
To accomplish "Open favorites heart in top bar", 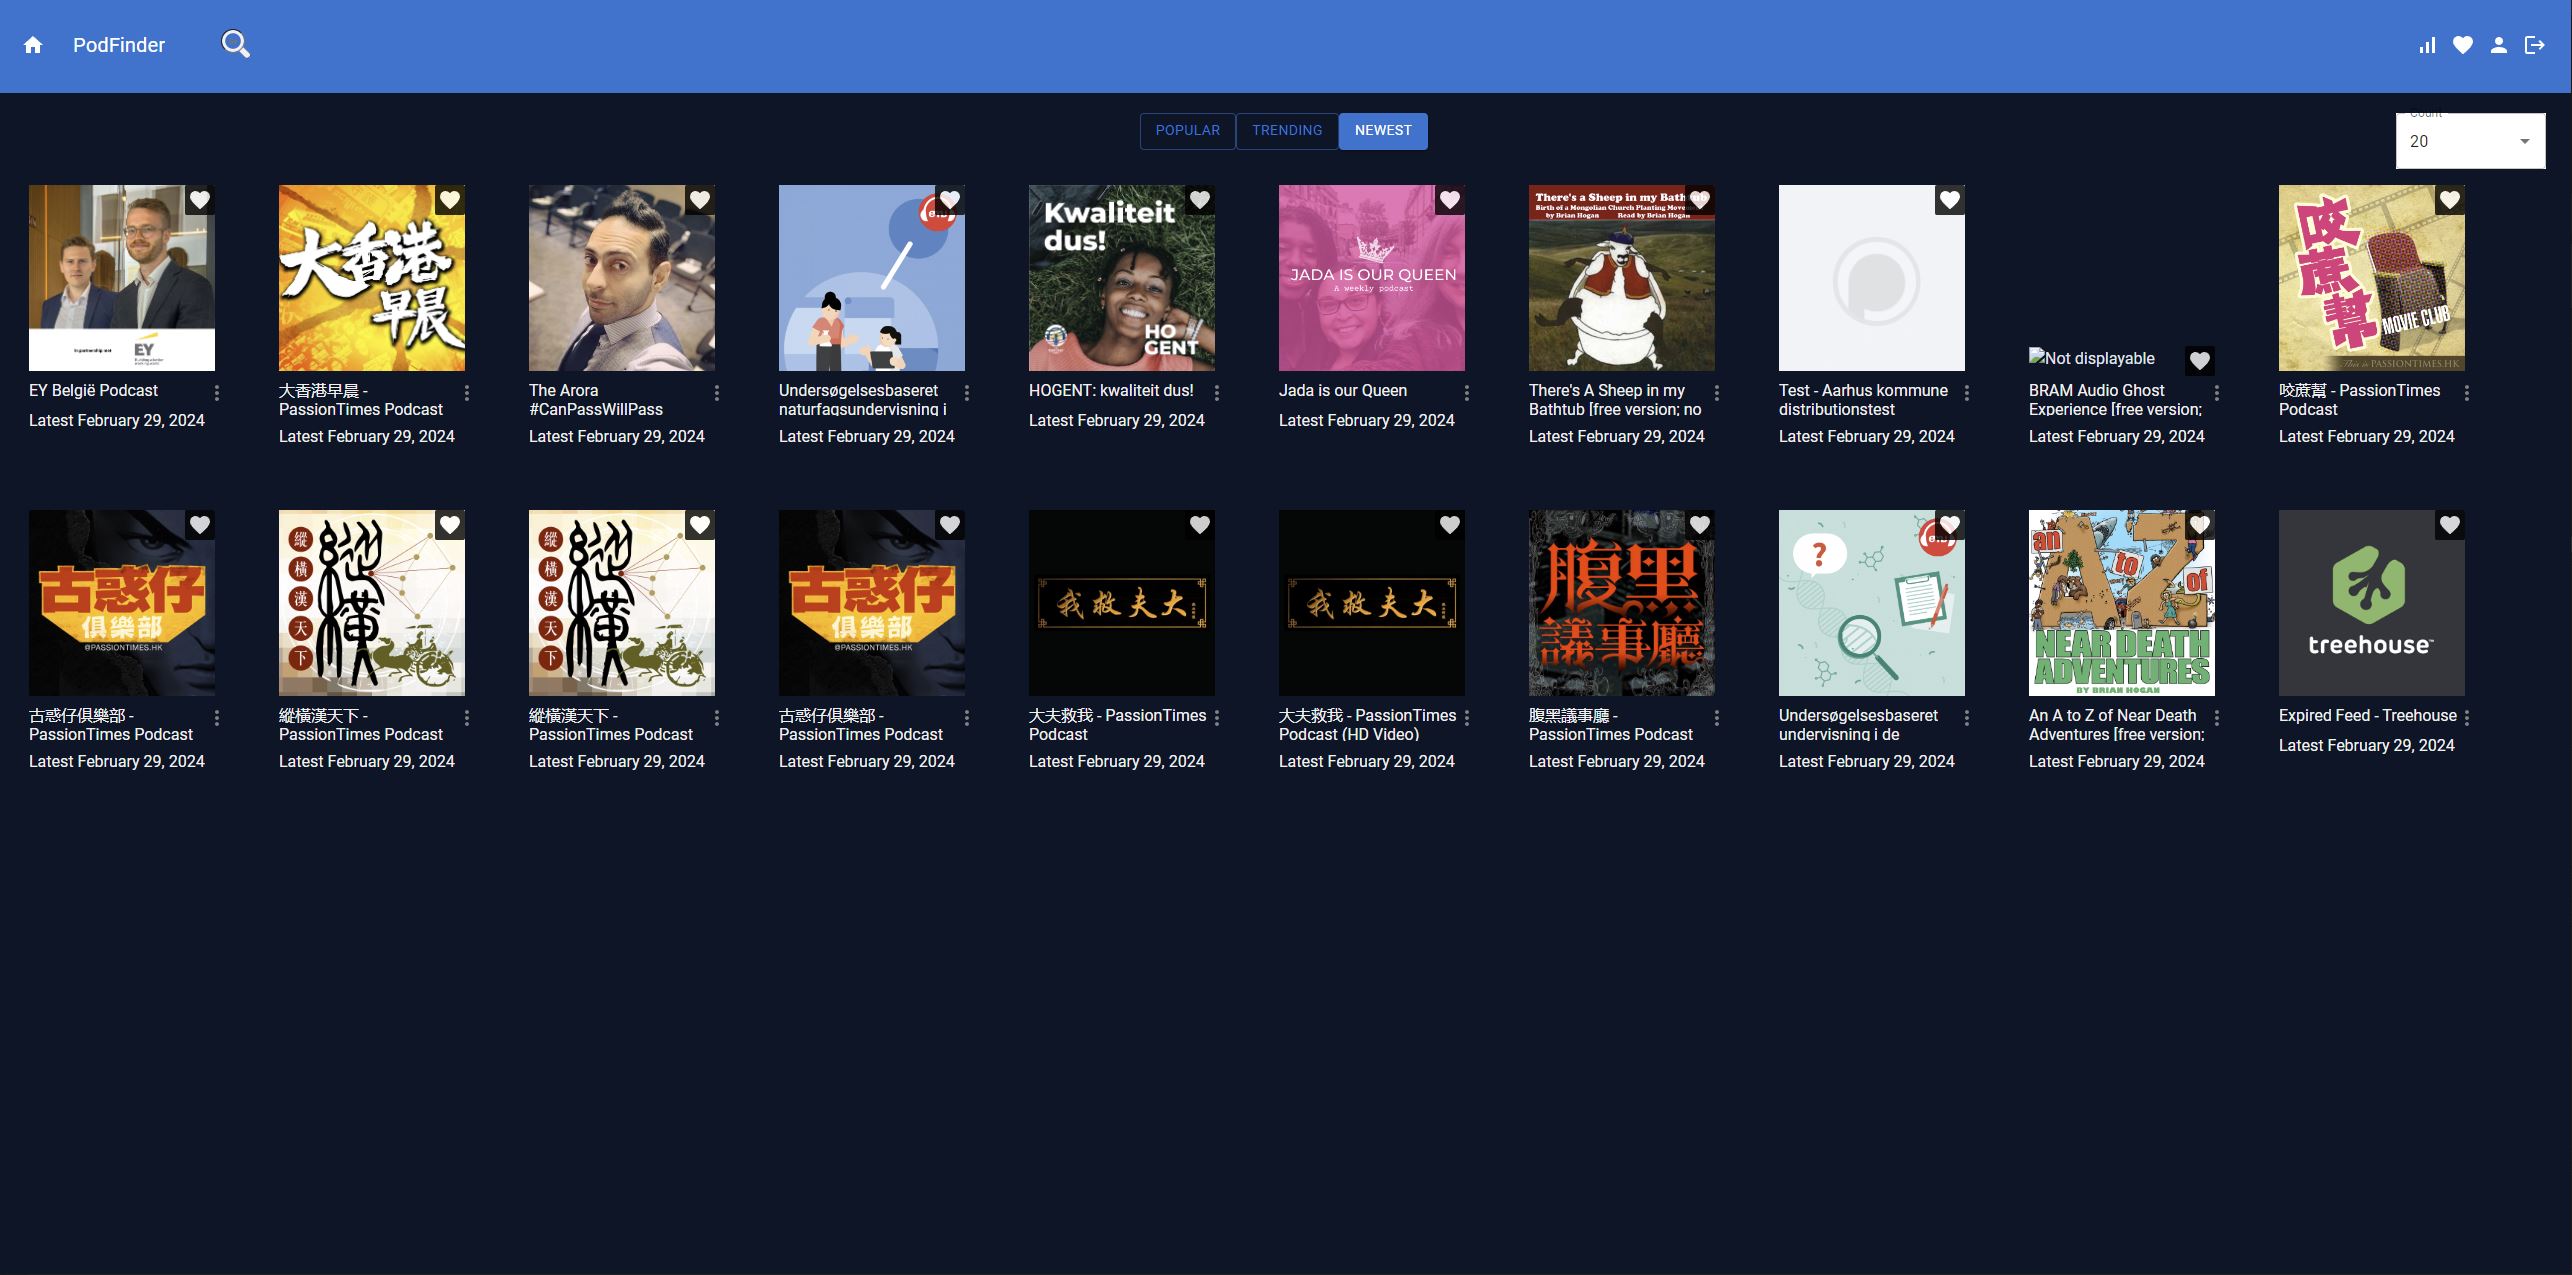I will 2463,45.
